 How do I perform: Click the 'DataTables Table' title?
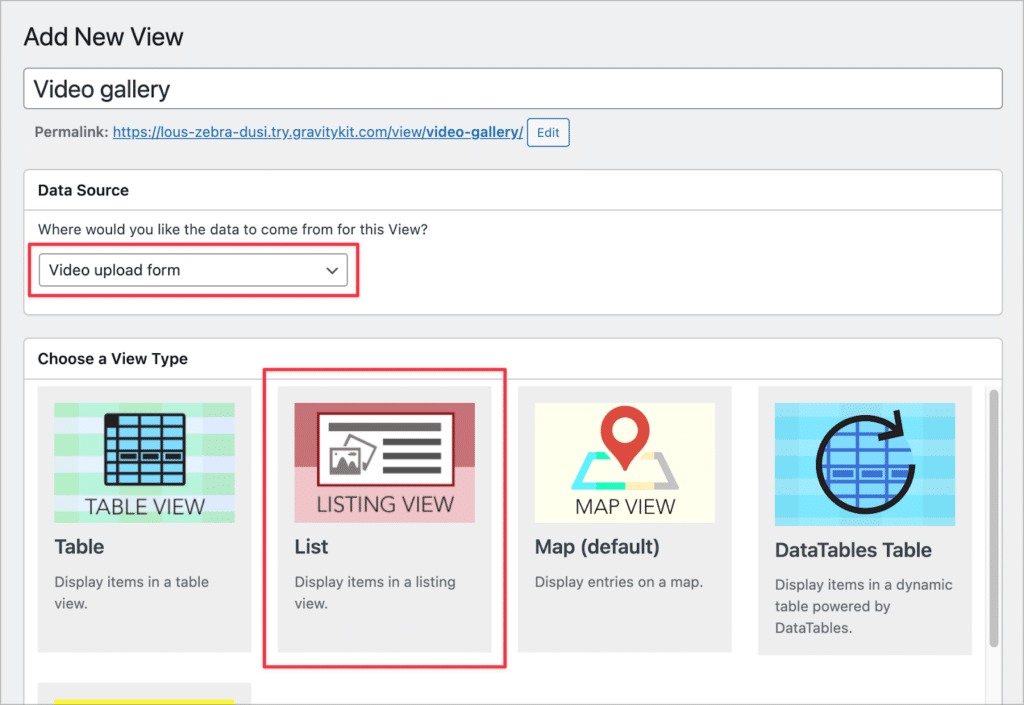tap(853, 550)
